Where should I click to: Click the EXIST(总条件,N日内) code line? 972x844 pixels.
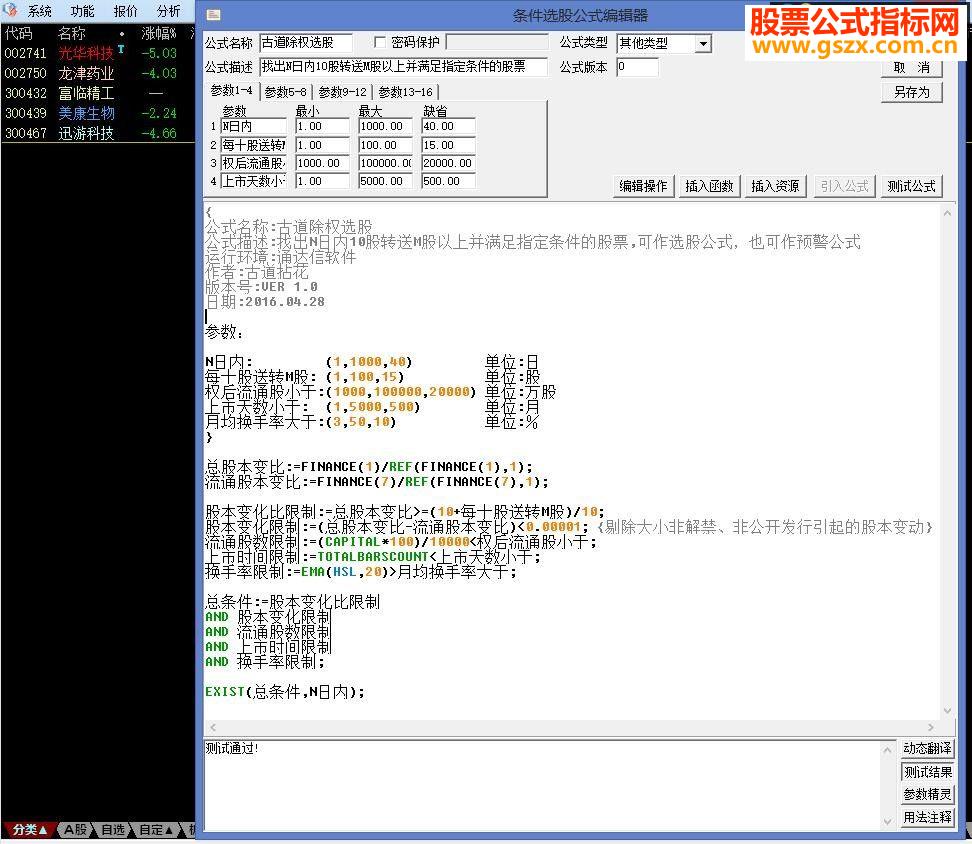(x=285, y=692)
